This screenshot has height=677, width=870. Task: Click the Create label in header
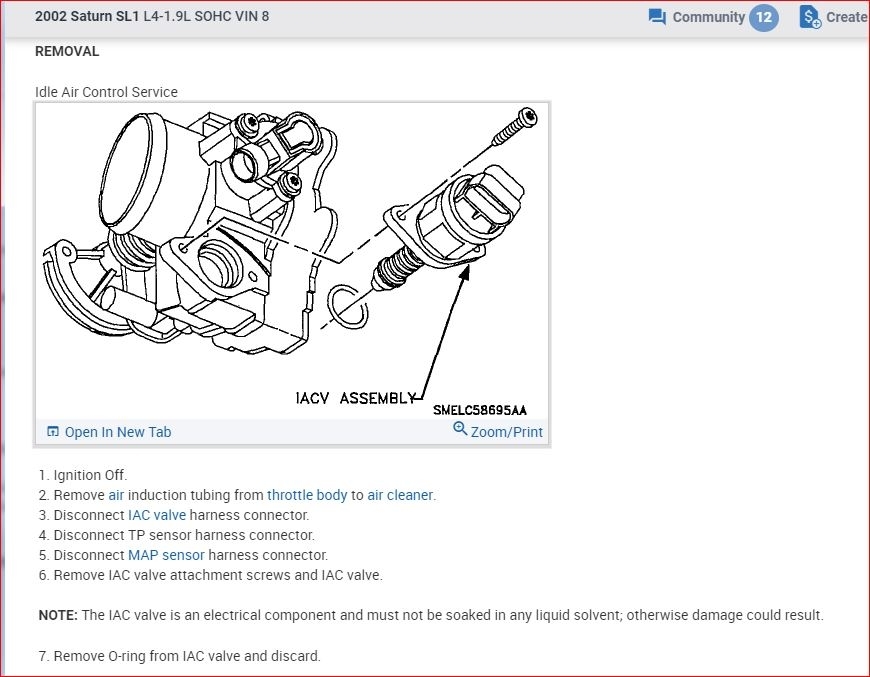[x=847, y=17]
